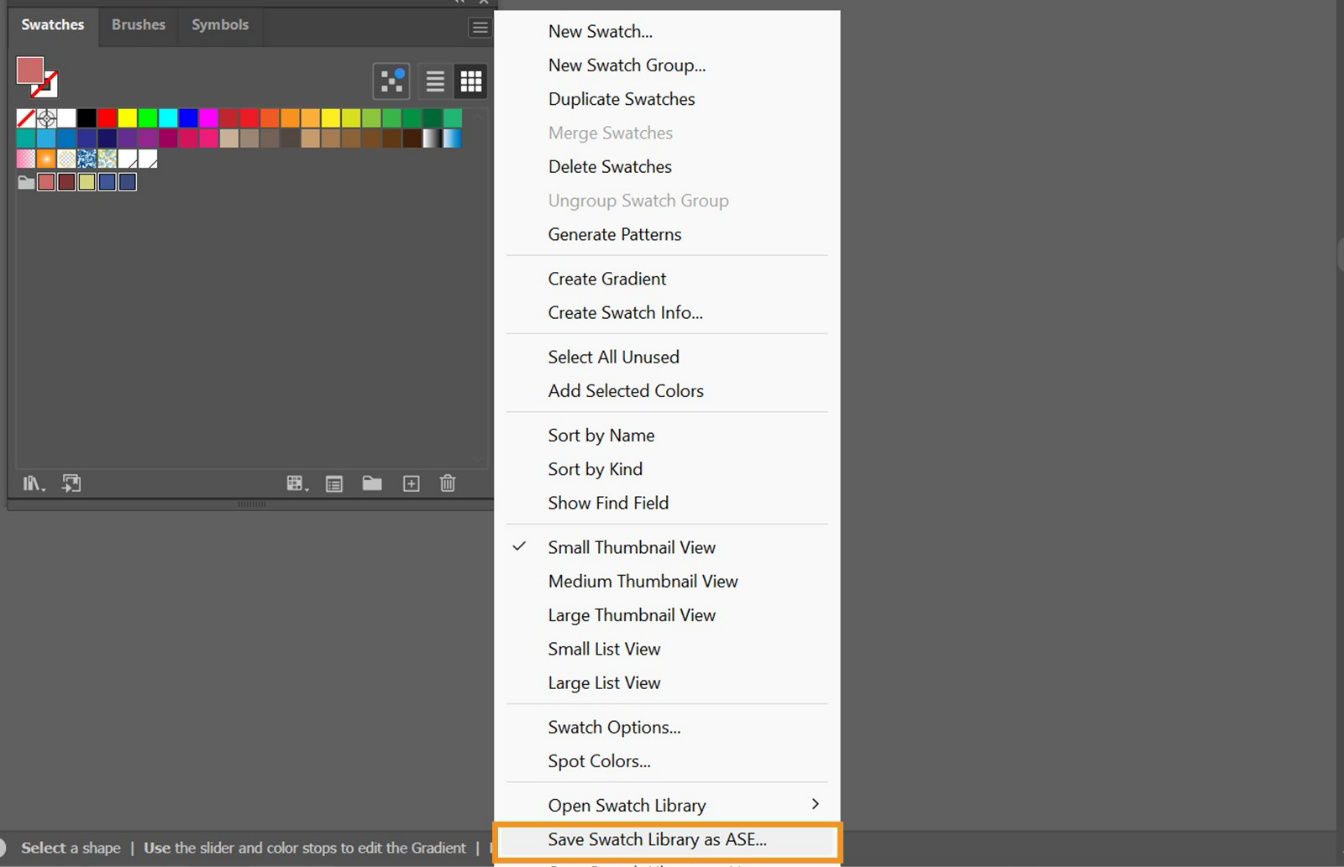
Task: Open the Swatch Libraries dropdown arrow
Action: (x=42, y=487)
